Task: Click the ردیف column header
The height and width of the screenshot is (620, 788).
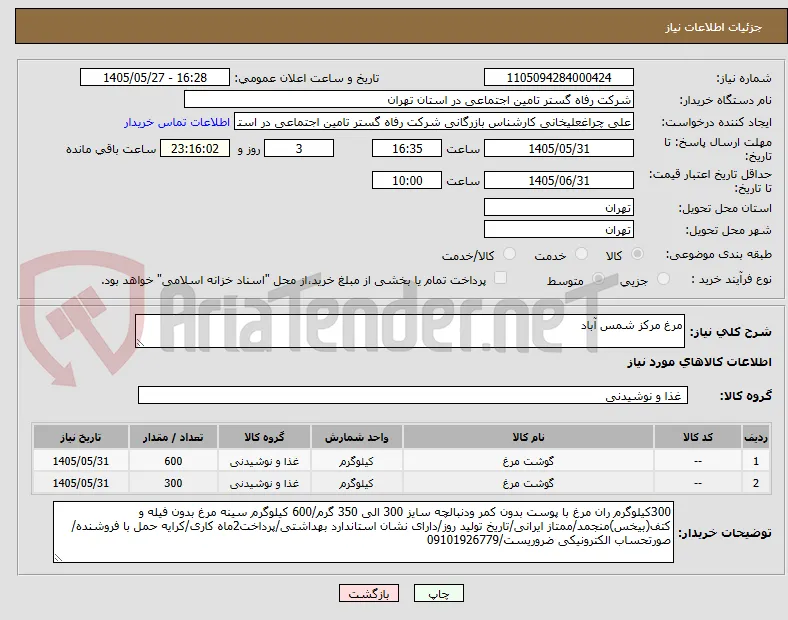Action: click(756, 437)
